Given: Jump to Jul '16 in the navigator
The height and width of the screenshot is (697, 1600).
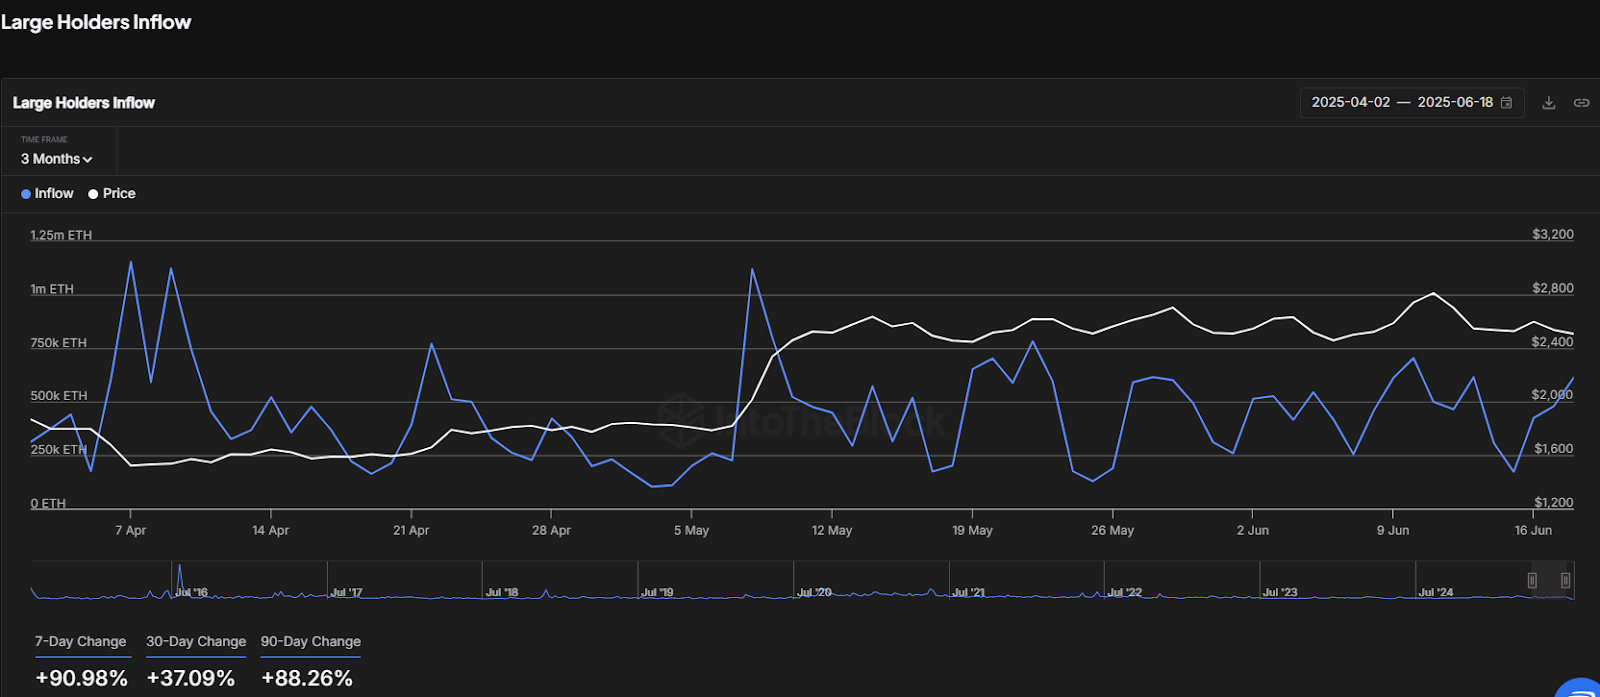Looking at the screenshot, I should pyautogui.click(x=192, y=593).
